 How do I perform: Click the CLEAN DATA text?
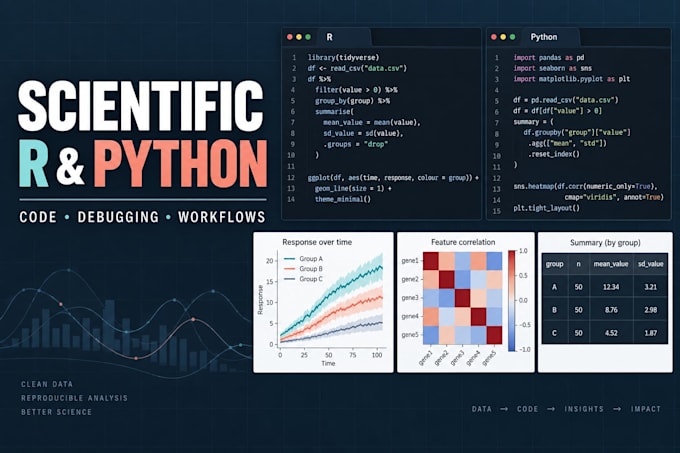[47, 384]
